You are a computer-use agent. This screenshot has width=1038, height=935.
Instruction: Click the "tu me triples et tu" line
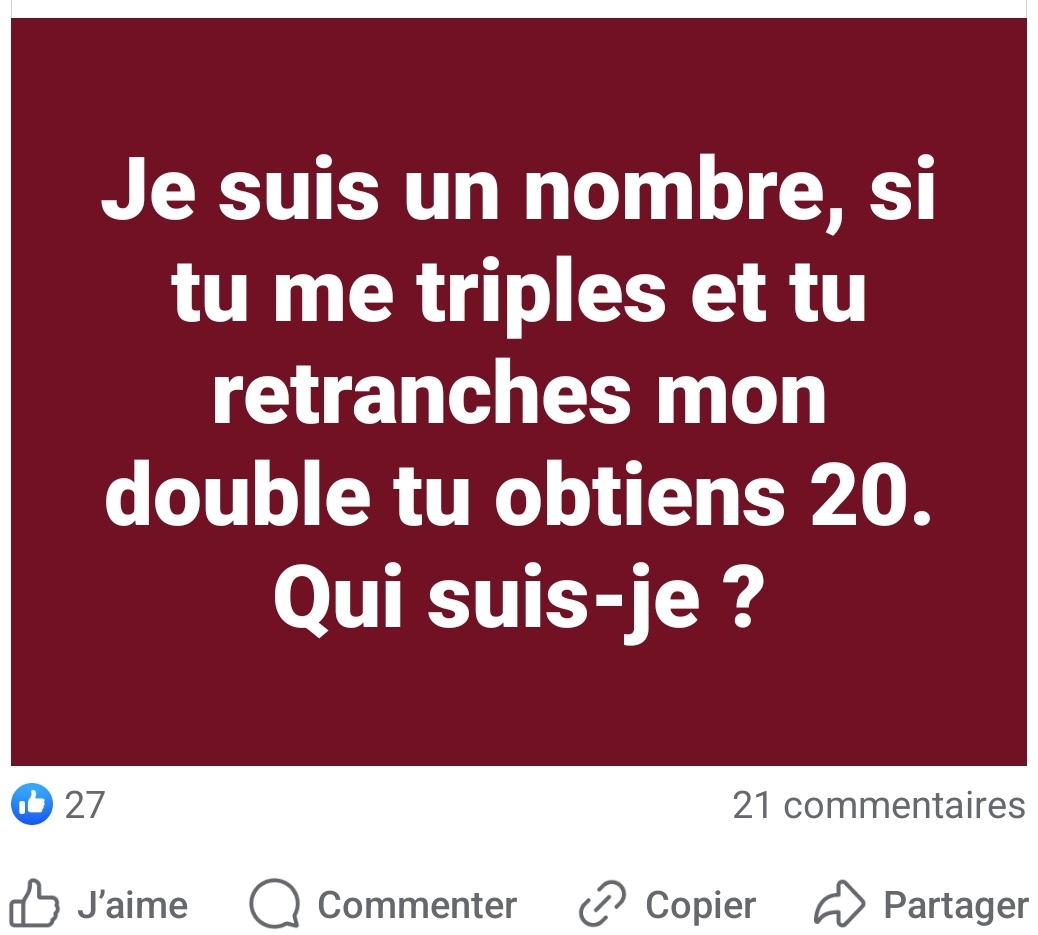[x=519, y=293]
